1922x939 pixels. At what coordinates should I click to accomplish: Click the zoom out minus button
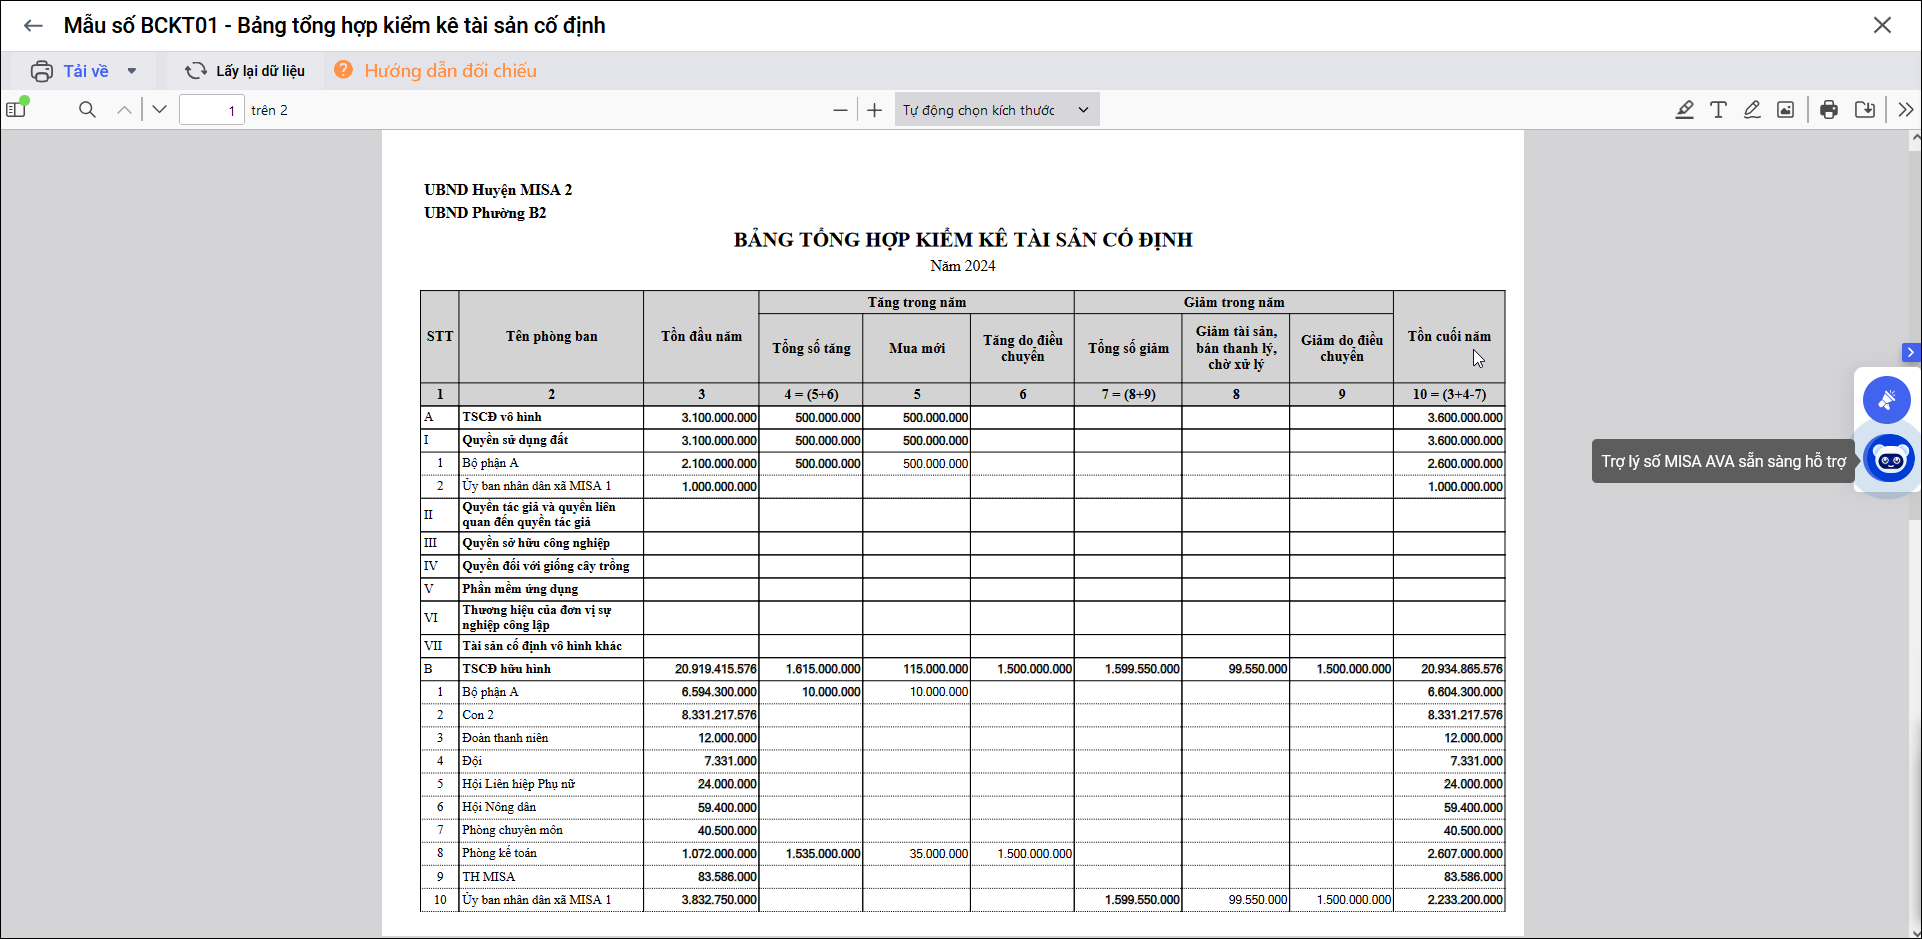[840, 110]
